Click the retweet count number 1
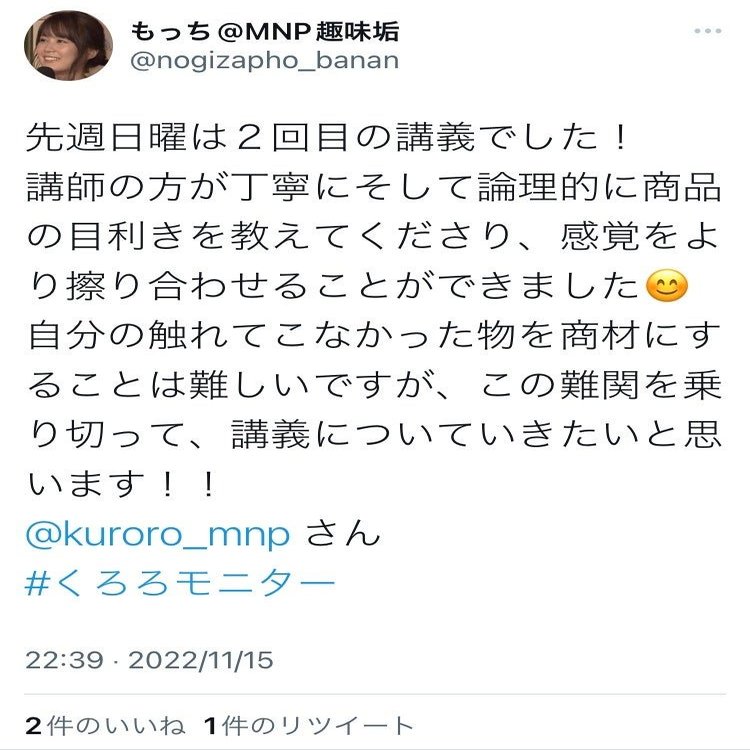 click(210, 726)
